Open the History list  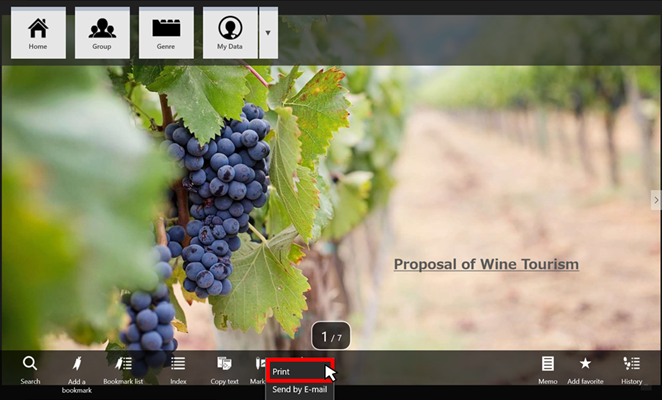632,370
